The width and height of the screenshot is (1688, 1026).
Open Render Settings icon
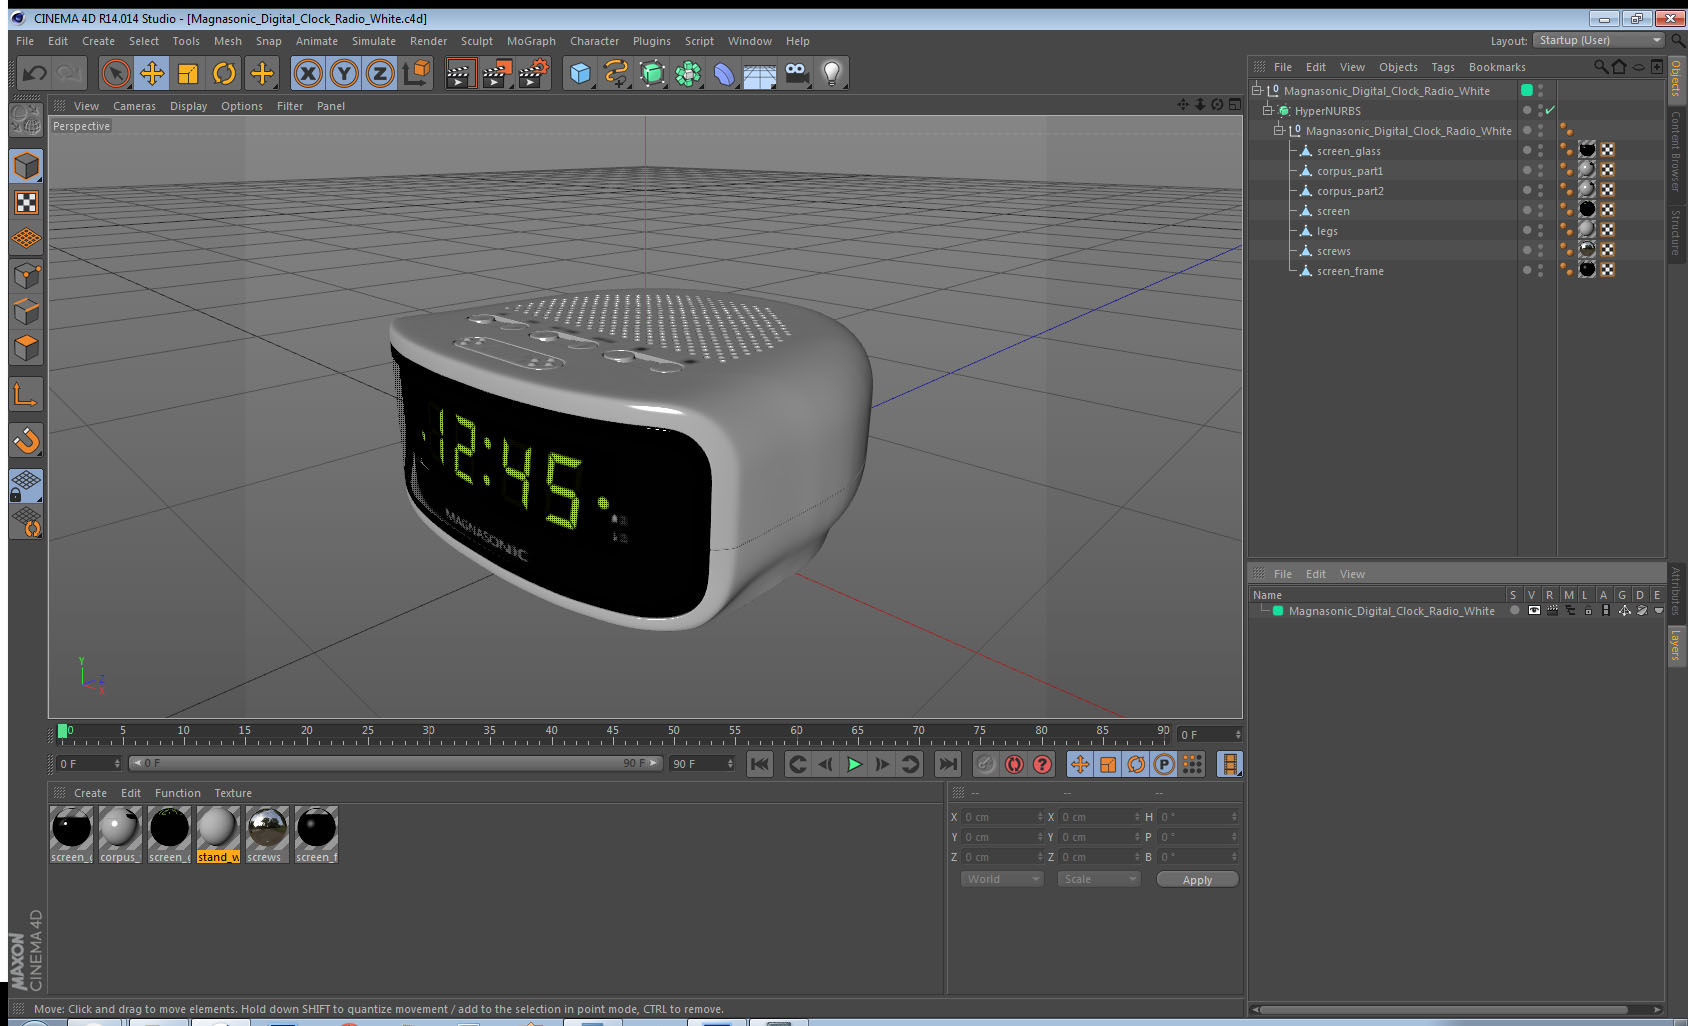534,73
